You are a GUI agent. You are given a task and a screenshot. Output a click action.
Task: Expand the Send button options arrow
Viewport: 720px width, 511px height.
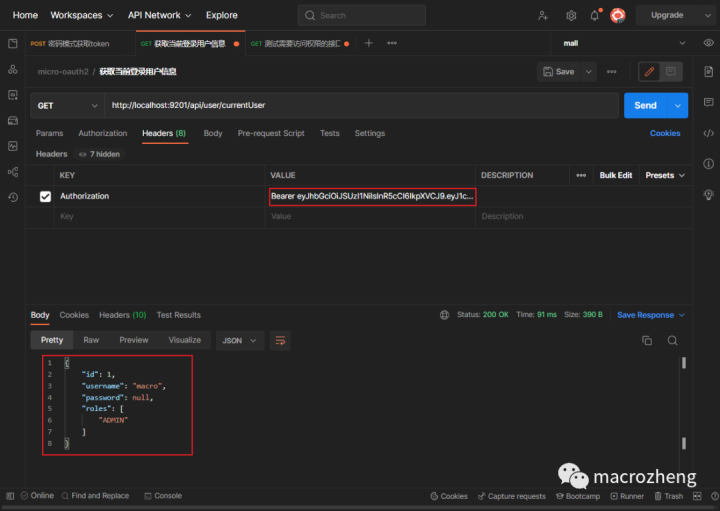pos(678,106)
